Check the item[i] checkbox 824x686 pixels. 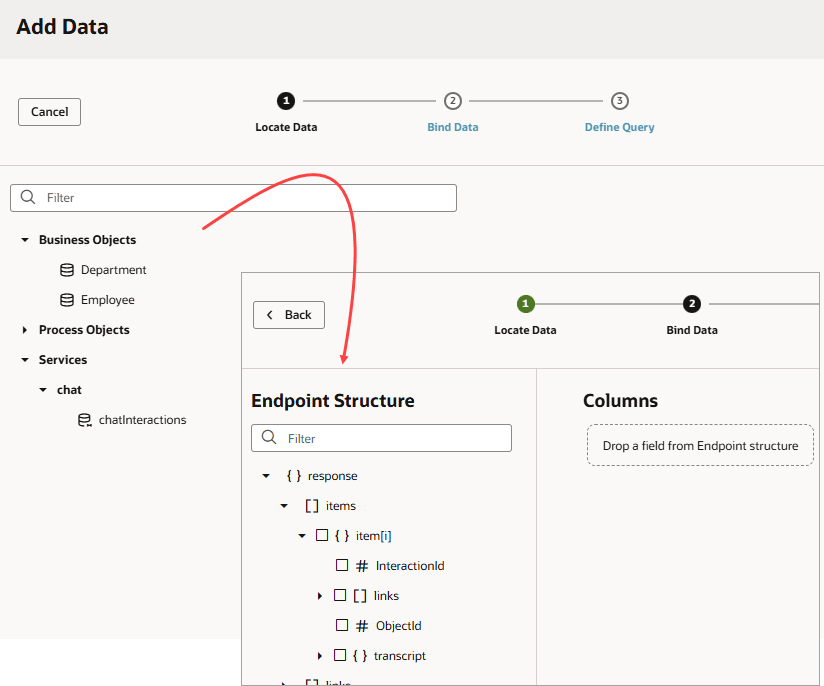(322, 535)
